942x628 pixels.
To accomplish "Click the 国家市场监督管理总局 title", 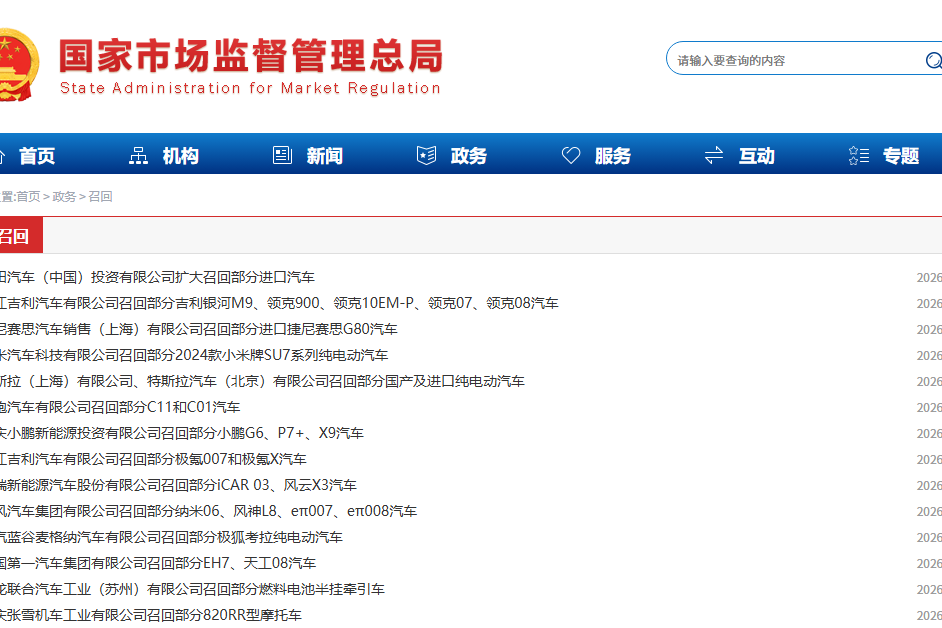I will coord(251,56).
